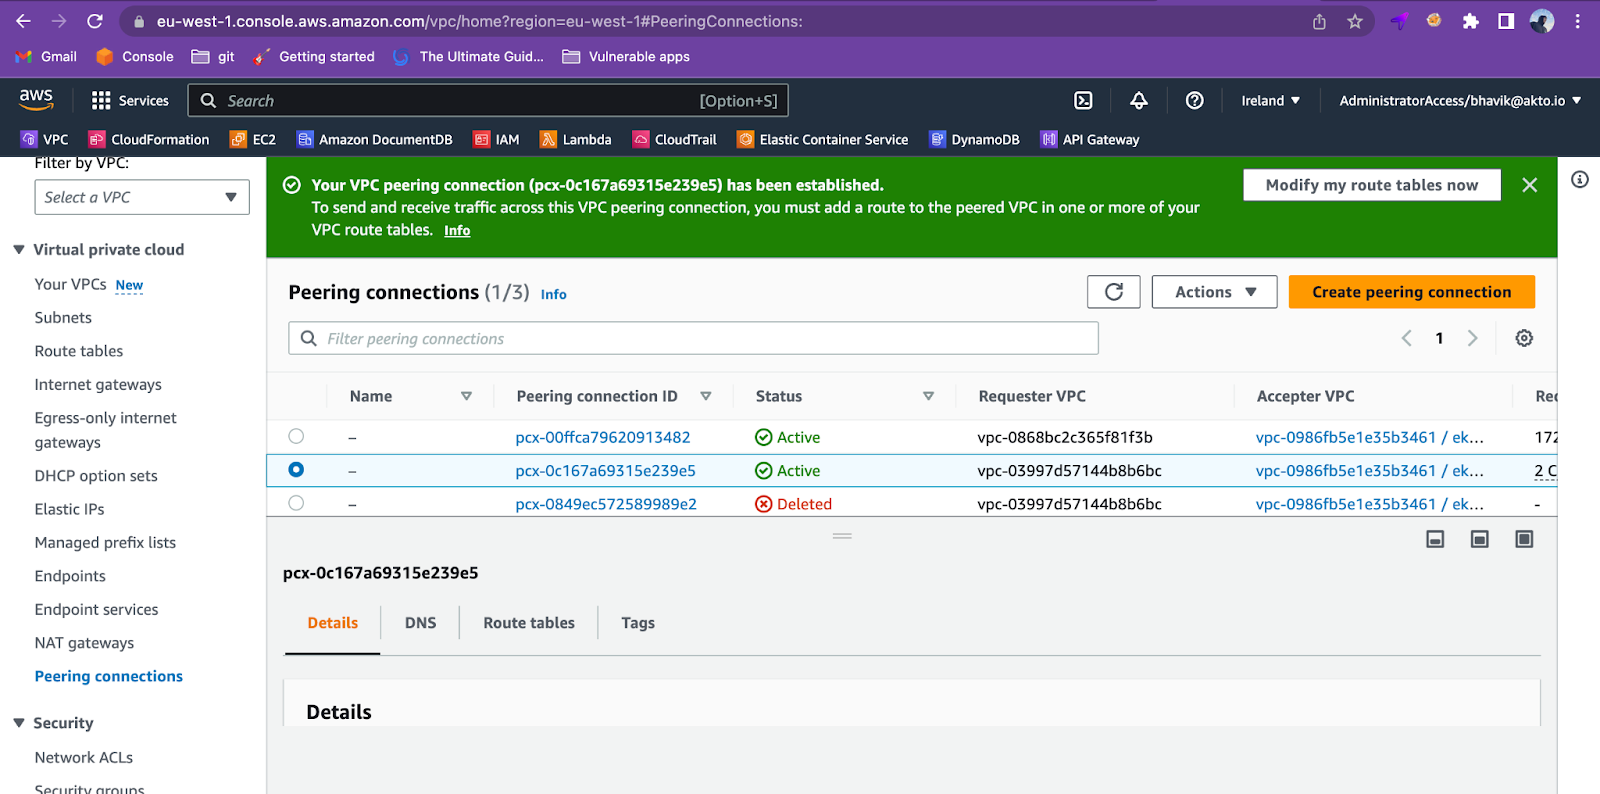The height and width of the screenshot is (794, 1600).
Task: Switch to the DNS tab
Action: [x=420, y=623]
